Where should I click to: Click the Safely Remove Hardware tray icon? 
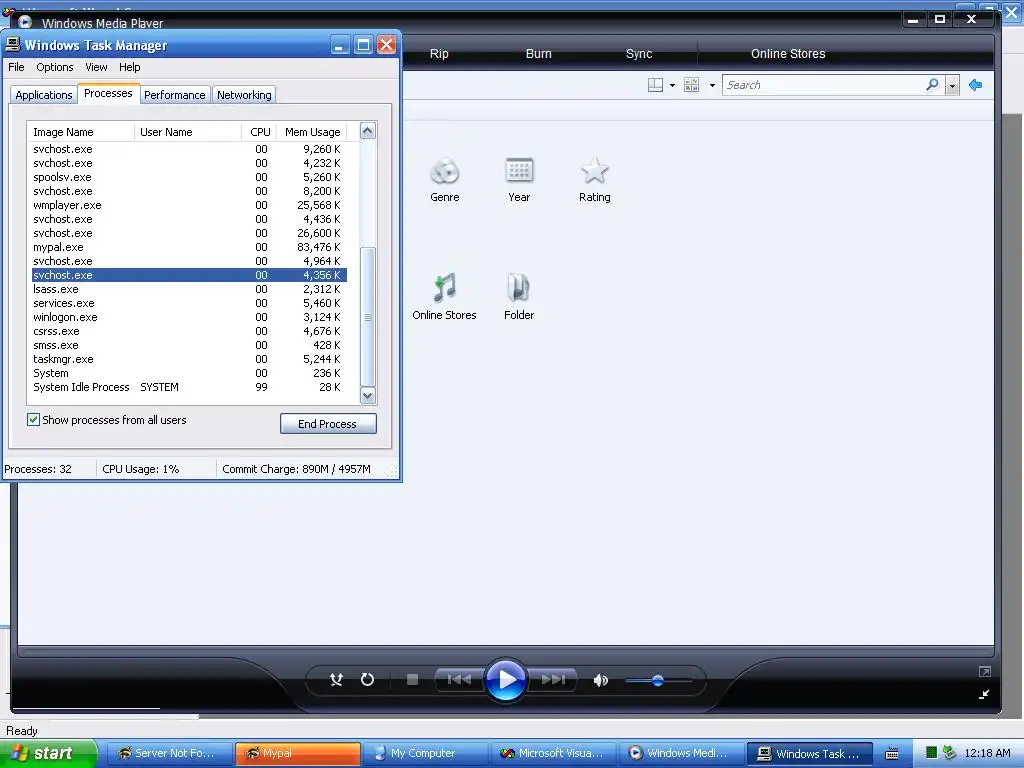coord(949,753)
